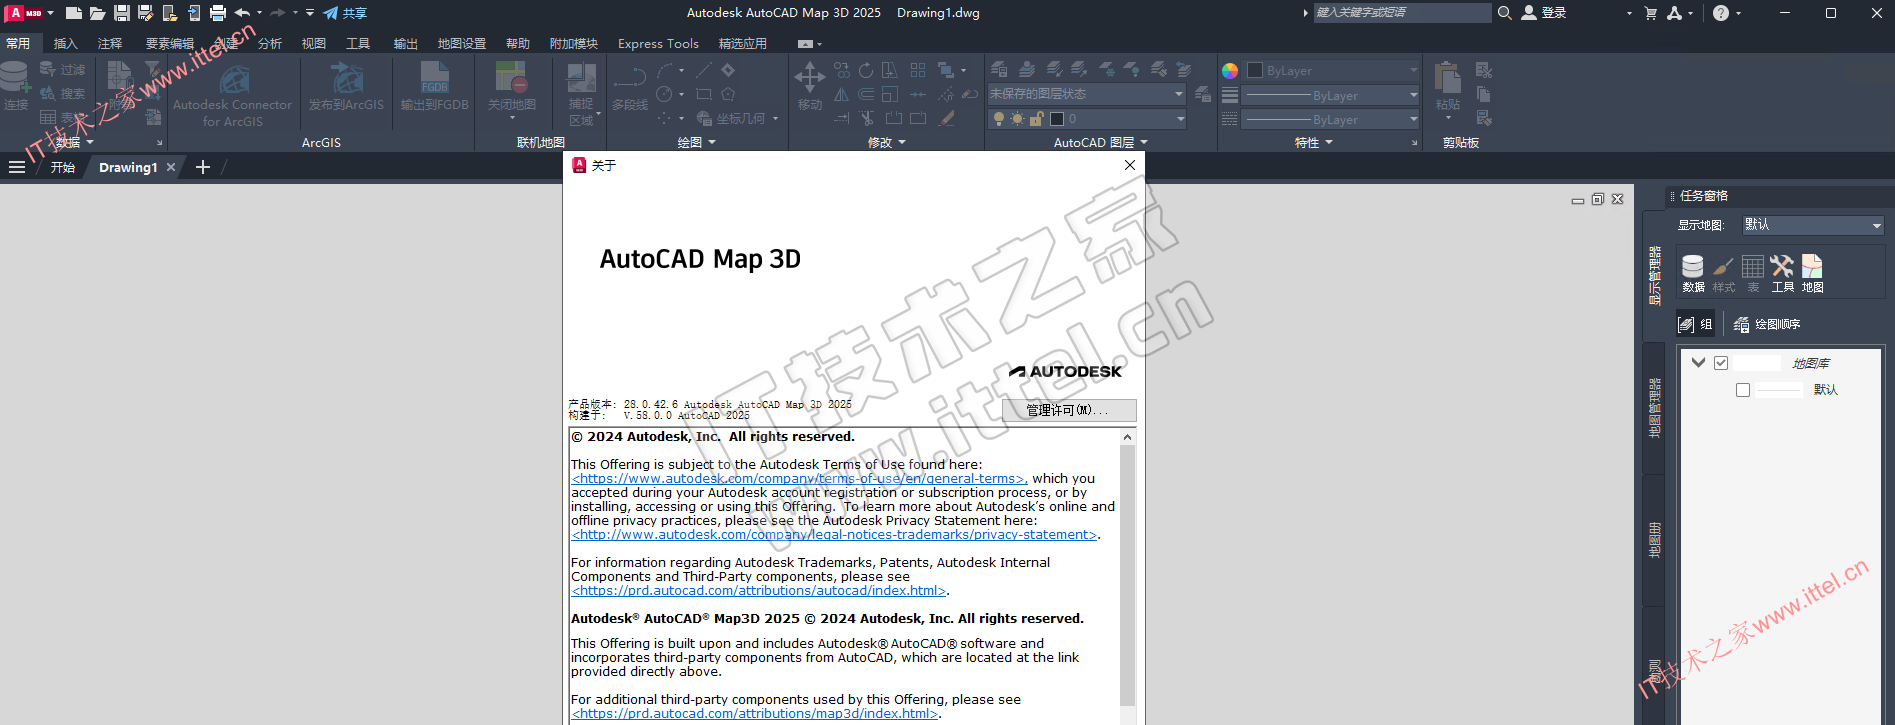Open the file tabs hamburger menu
This screenshot has height=725, width=1895.
pos(17,167)
